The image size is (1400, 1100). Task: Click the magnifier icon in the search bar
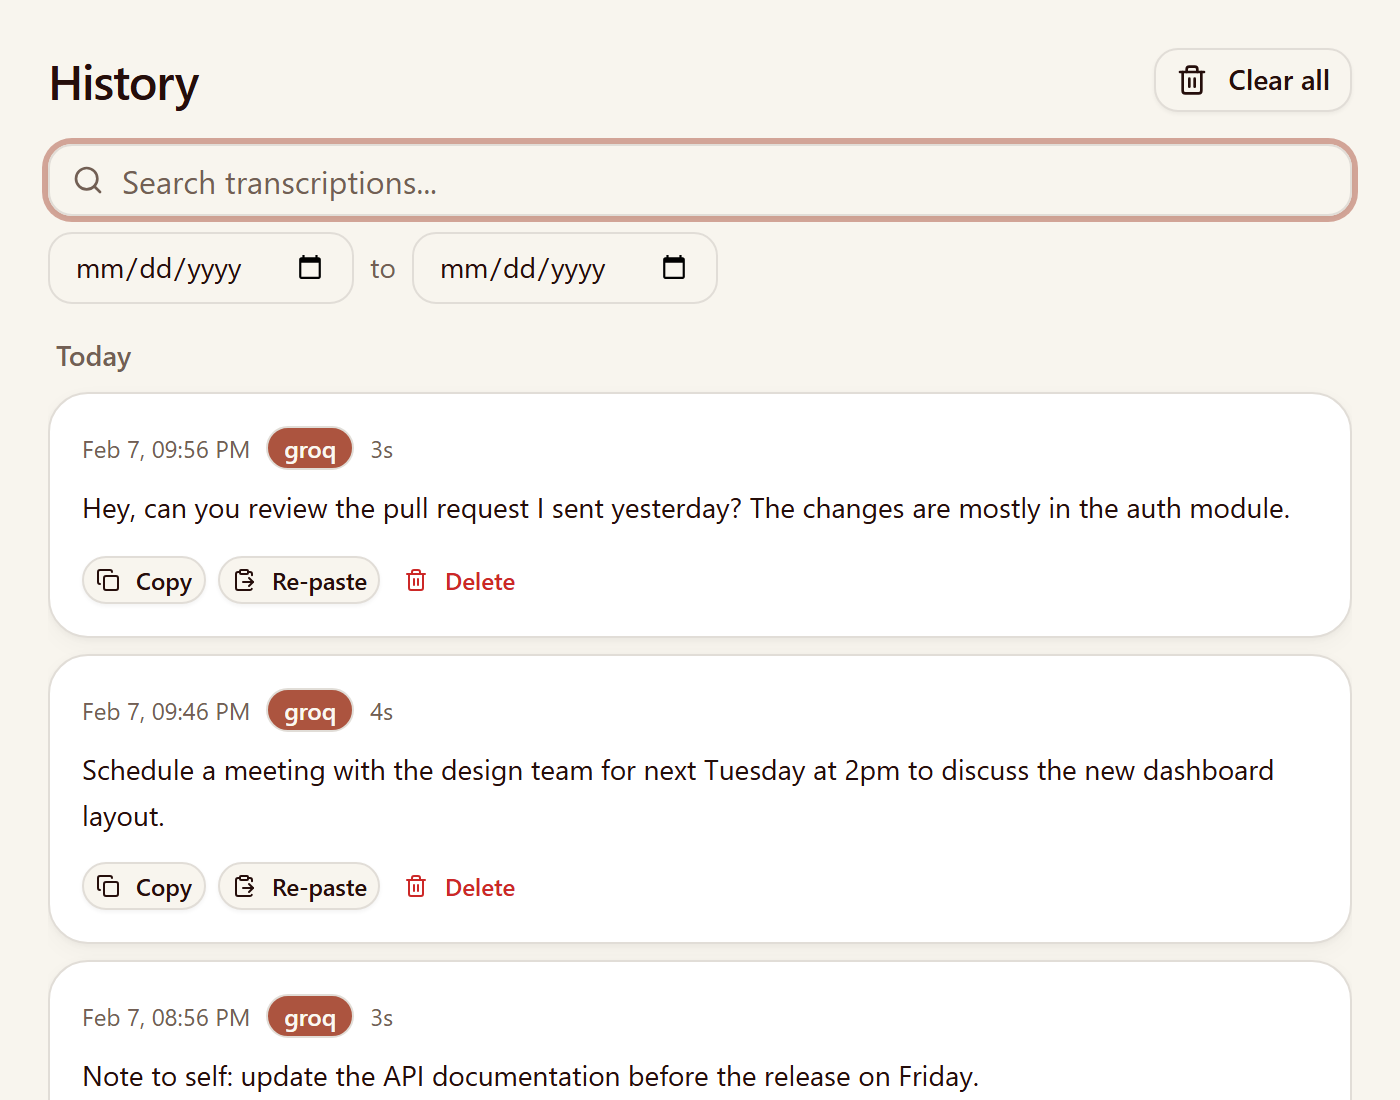tap(88, 181)
